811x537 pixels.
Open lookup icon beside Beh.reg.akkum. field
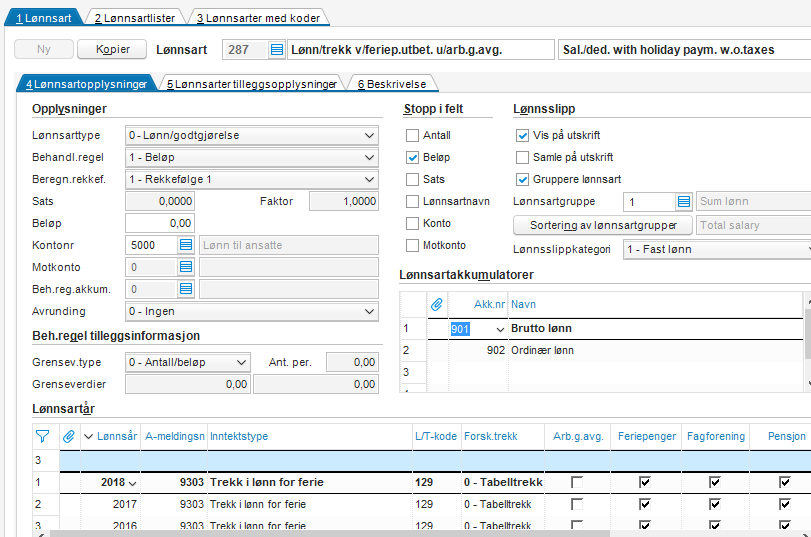pyautogui.click(x=186, y=289)
